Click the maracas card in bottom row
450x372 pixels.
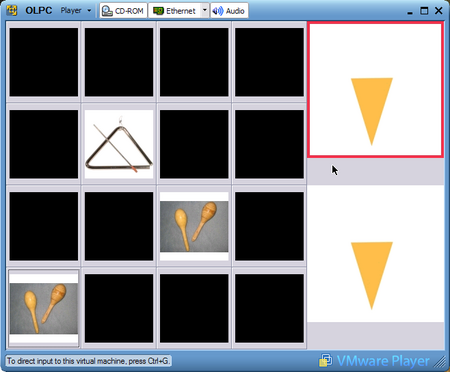44,308
